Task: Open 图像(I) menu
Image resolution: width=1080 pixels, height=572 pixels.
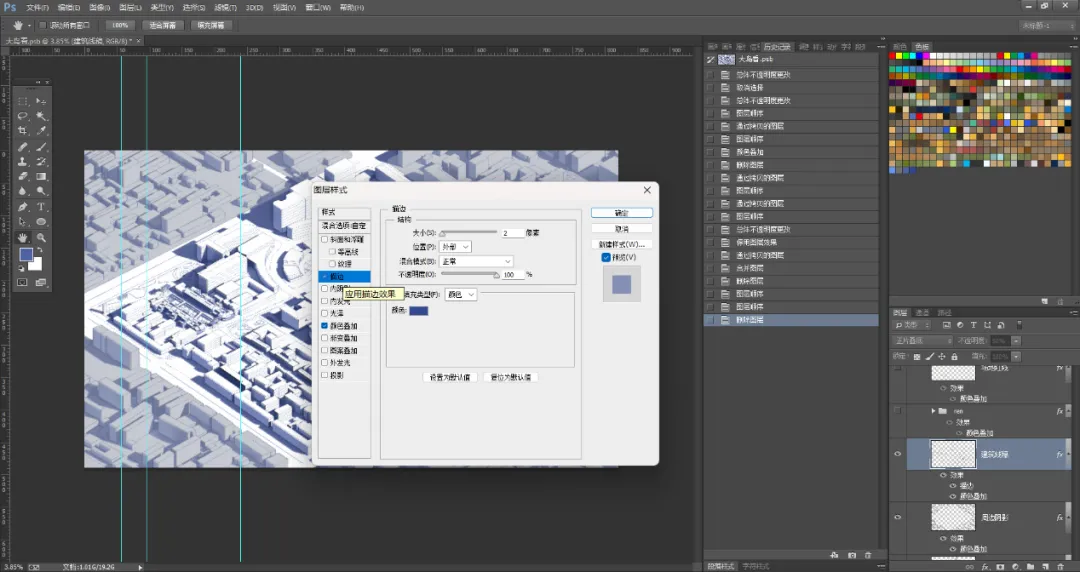Action: pos(99,8)
